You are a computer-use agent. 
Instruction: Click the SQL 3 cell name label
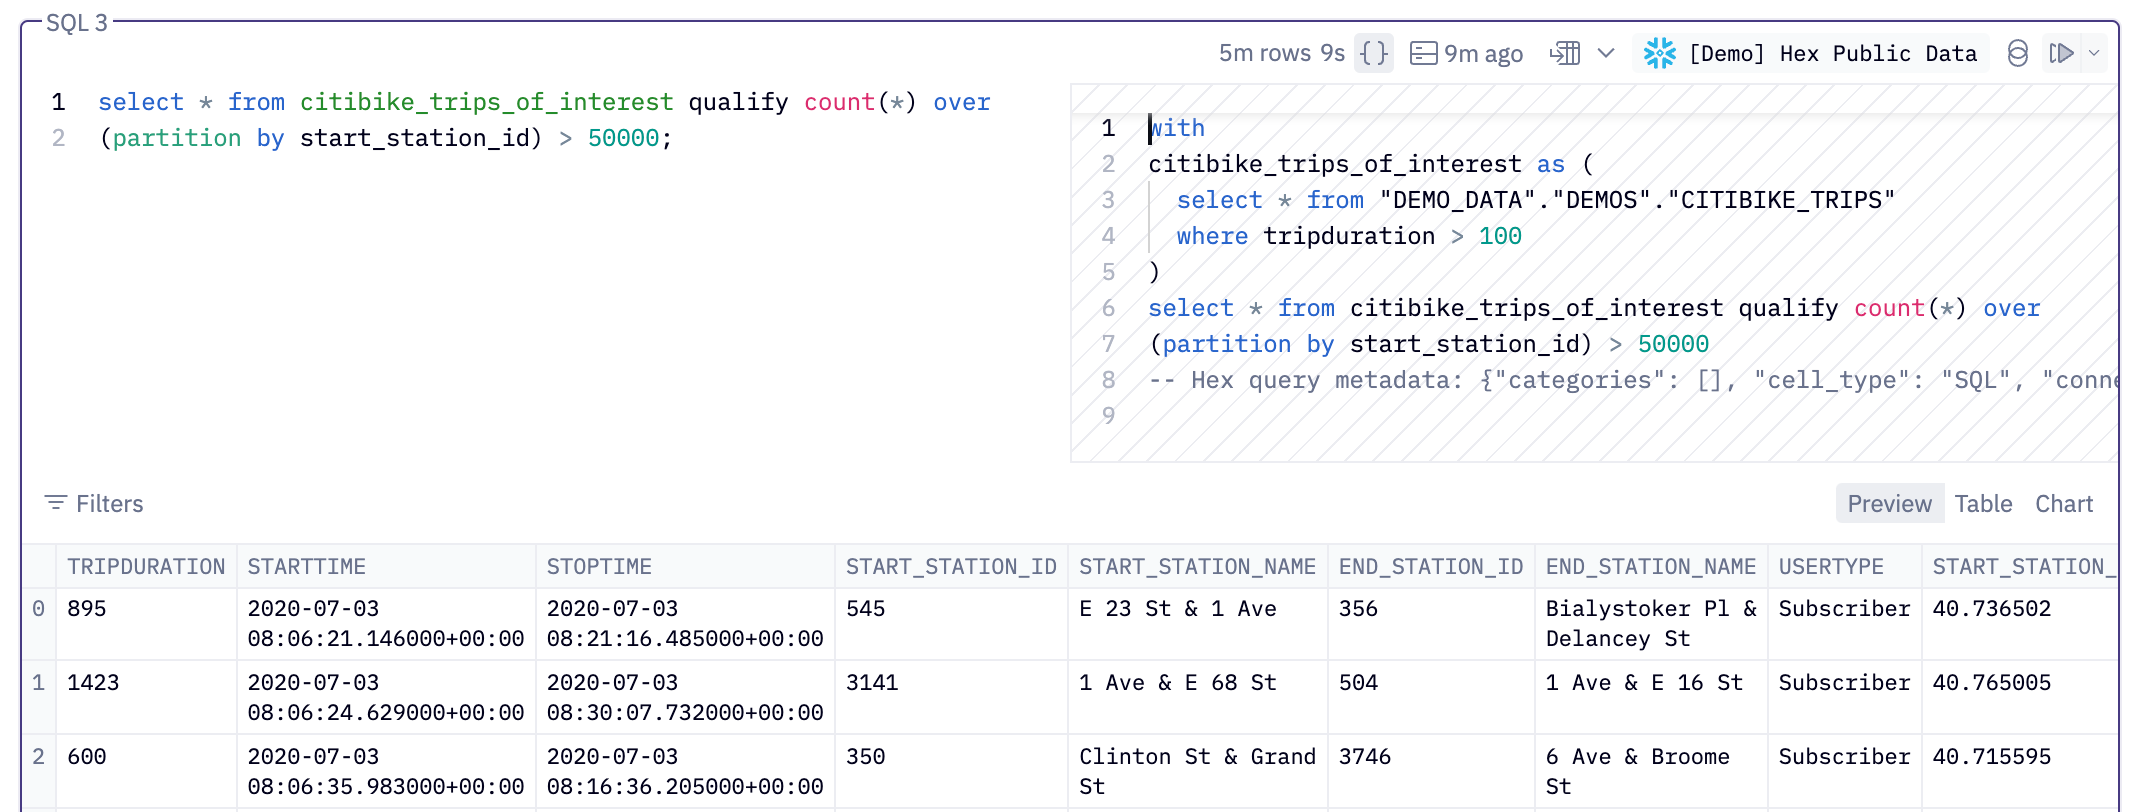coord(77,23)
